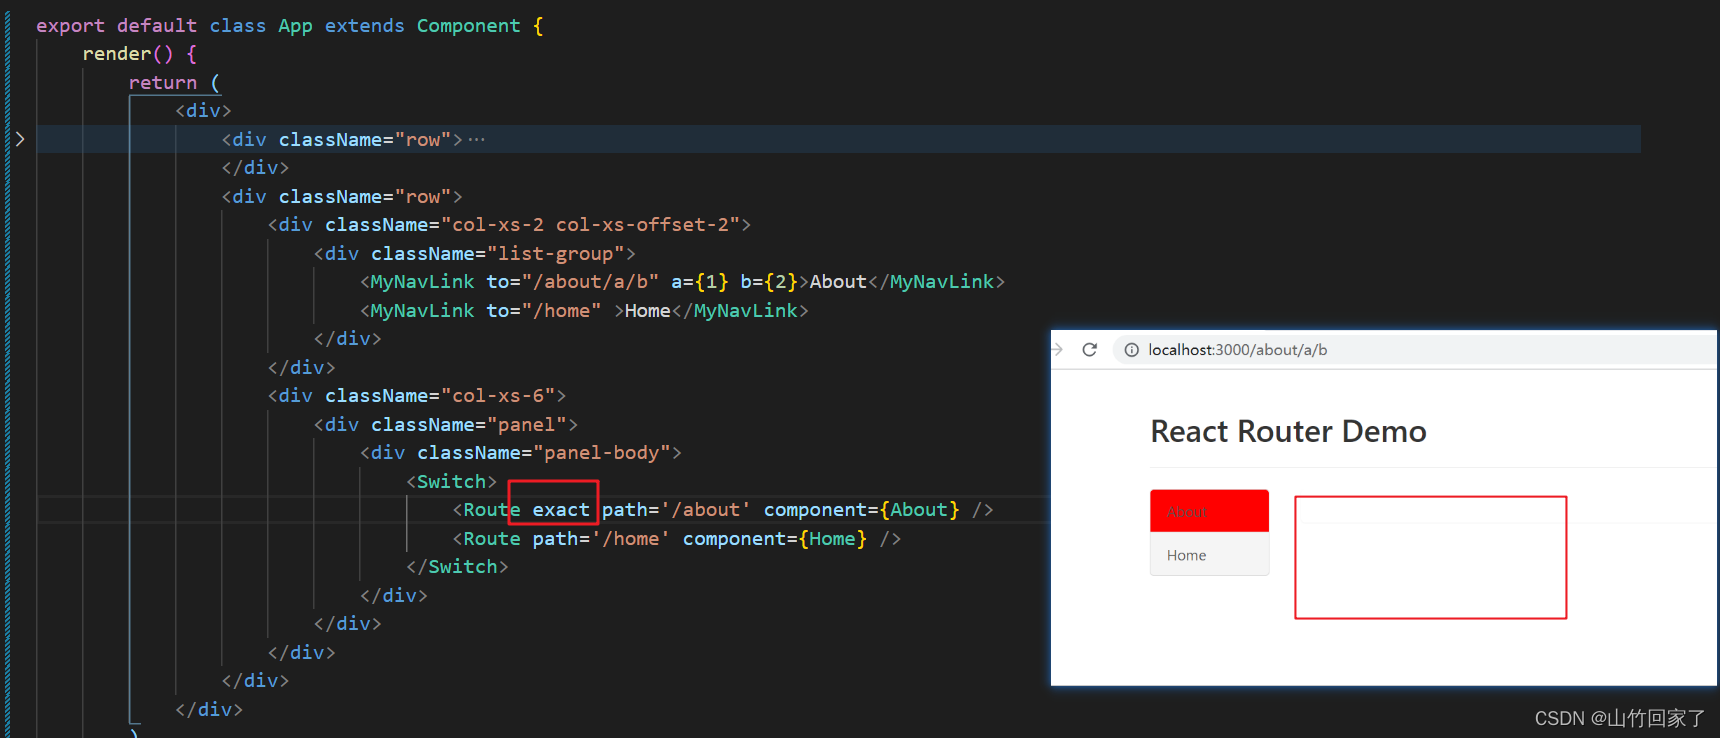Viewport: 1720px width, 738px height.
Task: Reload the browser page
Action: point(1090,350)
